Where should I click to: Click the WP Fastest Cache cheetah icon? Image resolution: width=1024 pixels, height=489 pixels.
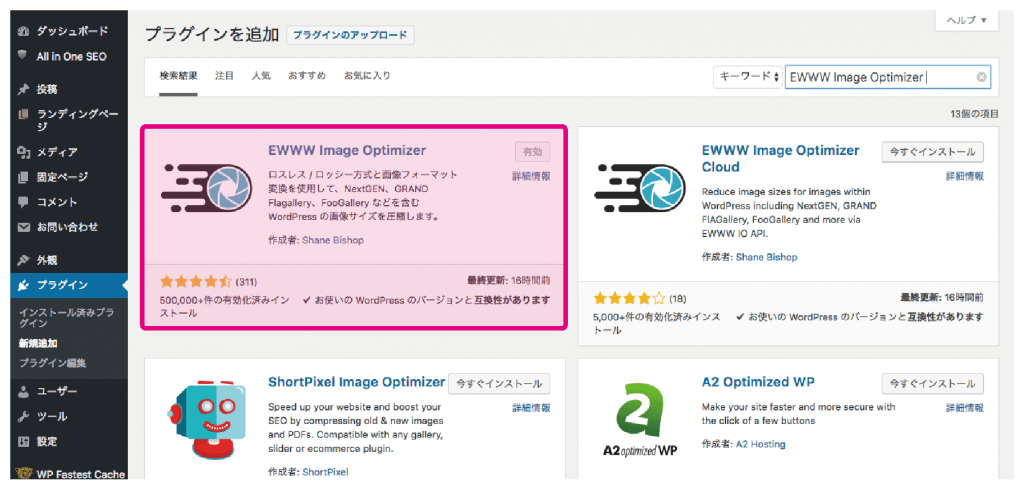tap(24, 474)
